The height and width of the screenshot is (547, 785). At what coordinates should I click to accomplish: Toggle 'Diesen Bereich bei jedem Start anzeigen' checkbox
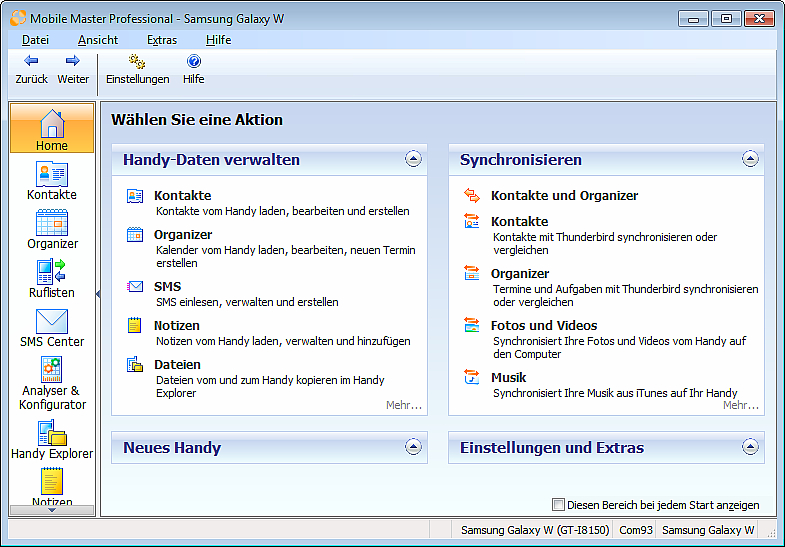pos(558,504)
